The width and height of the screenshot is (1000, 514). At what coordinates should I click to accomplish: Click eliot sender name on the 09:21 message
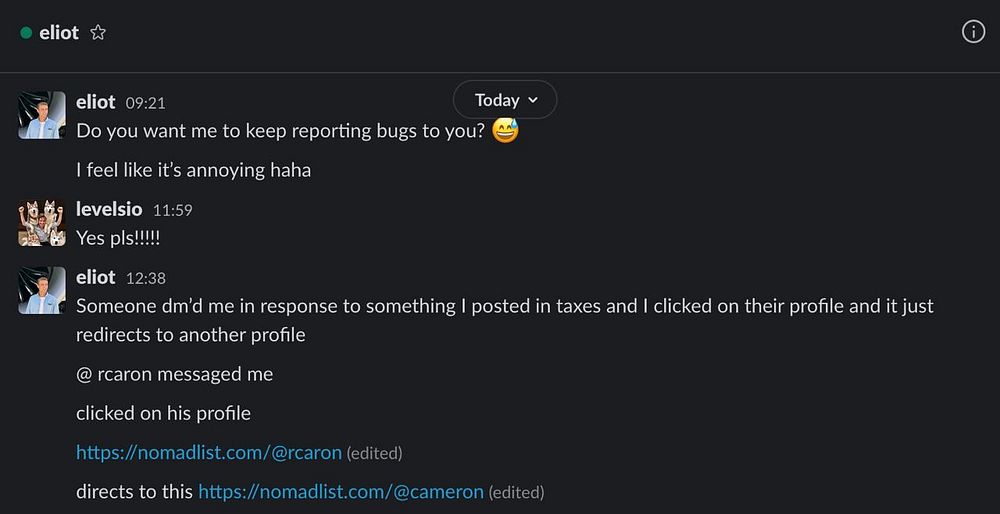[96, 102]
